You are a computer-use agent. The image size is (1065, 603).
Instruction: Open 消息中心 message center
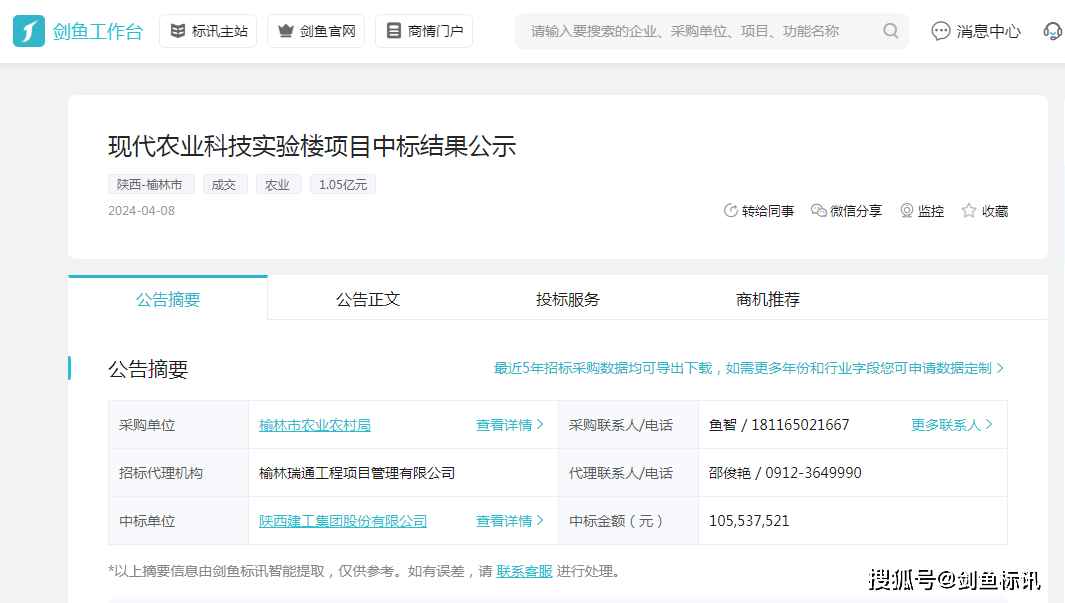click(x=976, y=31)
